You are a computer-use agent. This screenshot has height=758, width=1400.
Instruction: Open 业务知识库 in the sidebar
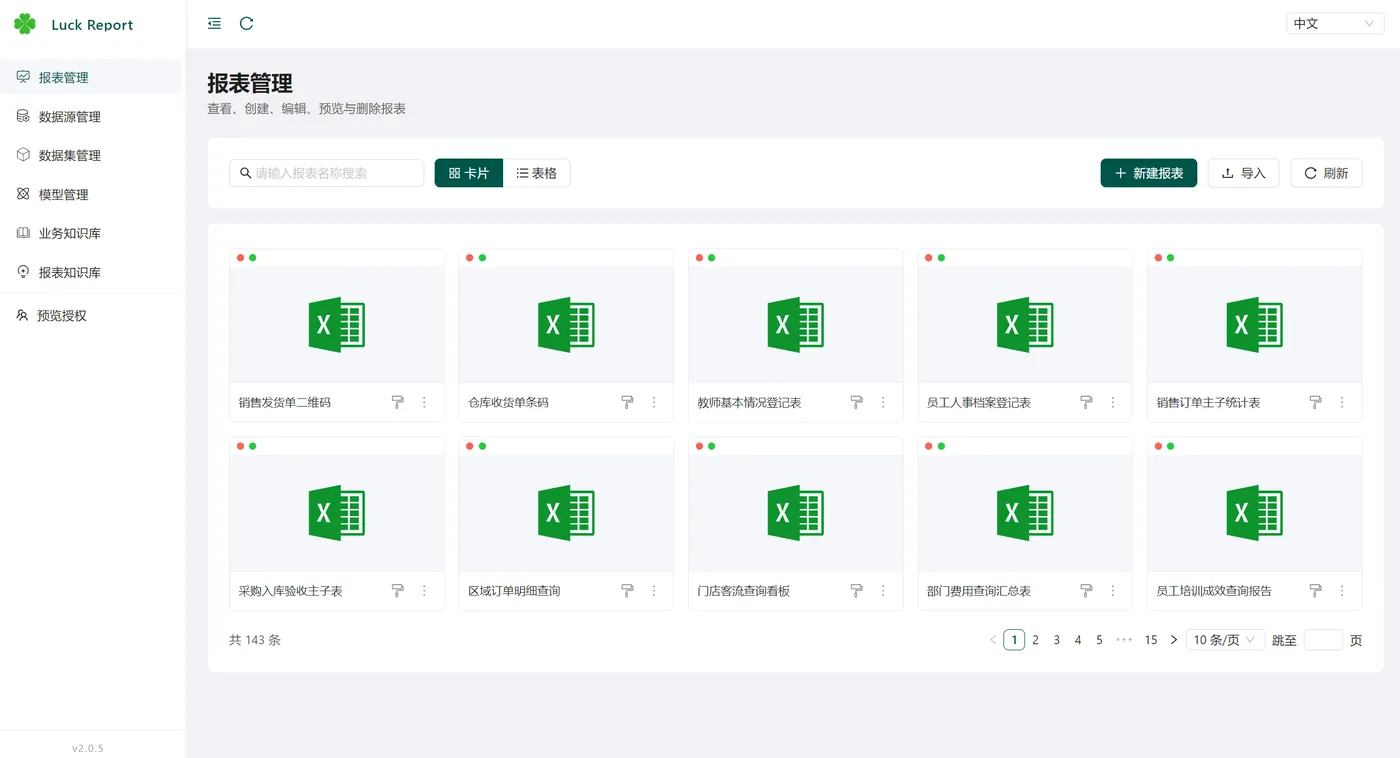[x=91, y=233]
